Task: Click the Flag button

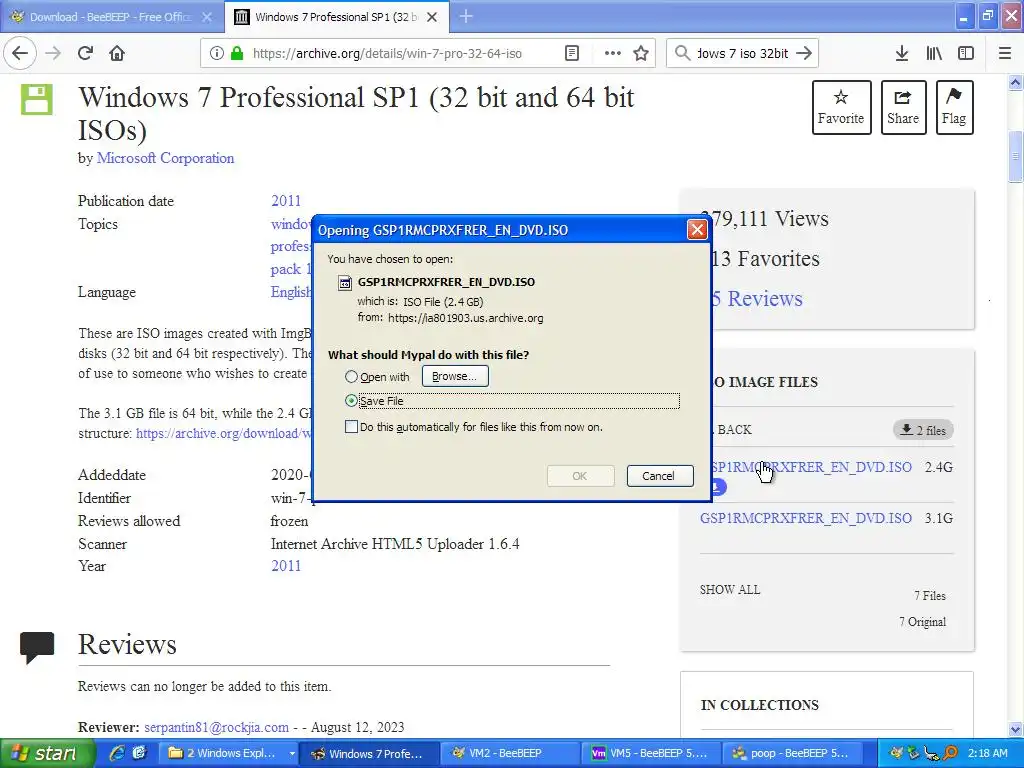Action: tap(954, 108)
